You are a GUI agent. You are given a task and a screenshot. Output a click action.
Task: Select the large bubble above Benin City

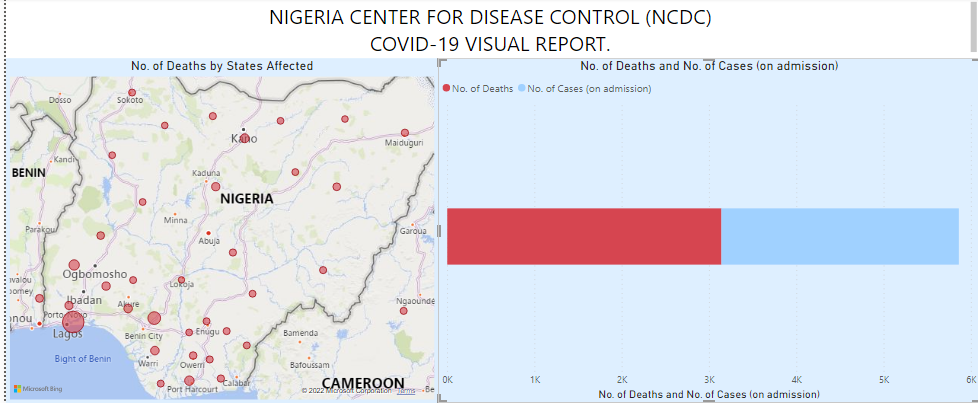pos(154,318)
